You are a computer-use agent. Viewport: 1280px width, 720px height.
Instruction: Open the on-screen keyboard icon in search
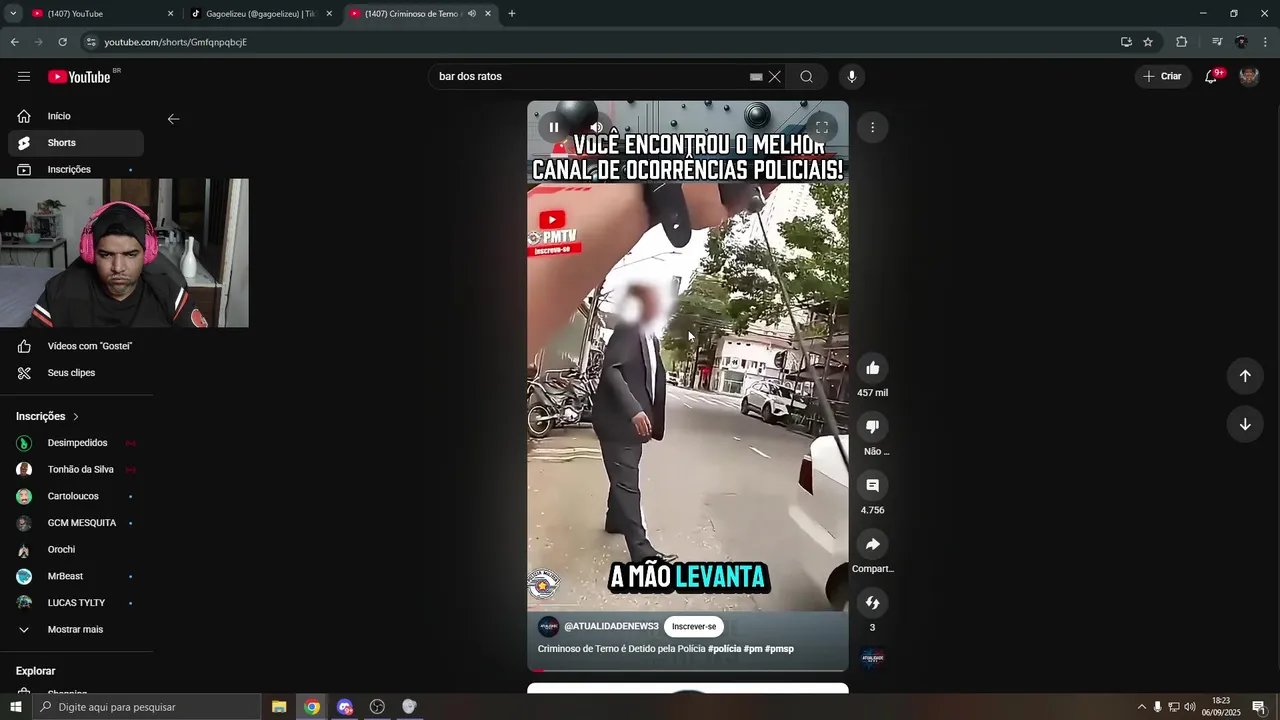pos(756,77)
